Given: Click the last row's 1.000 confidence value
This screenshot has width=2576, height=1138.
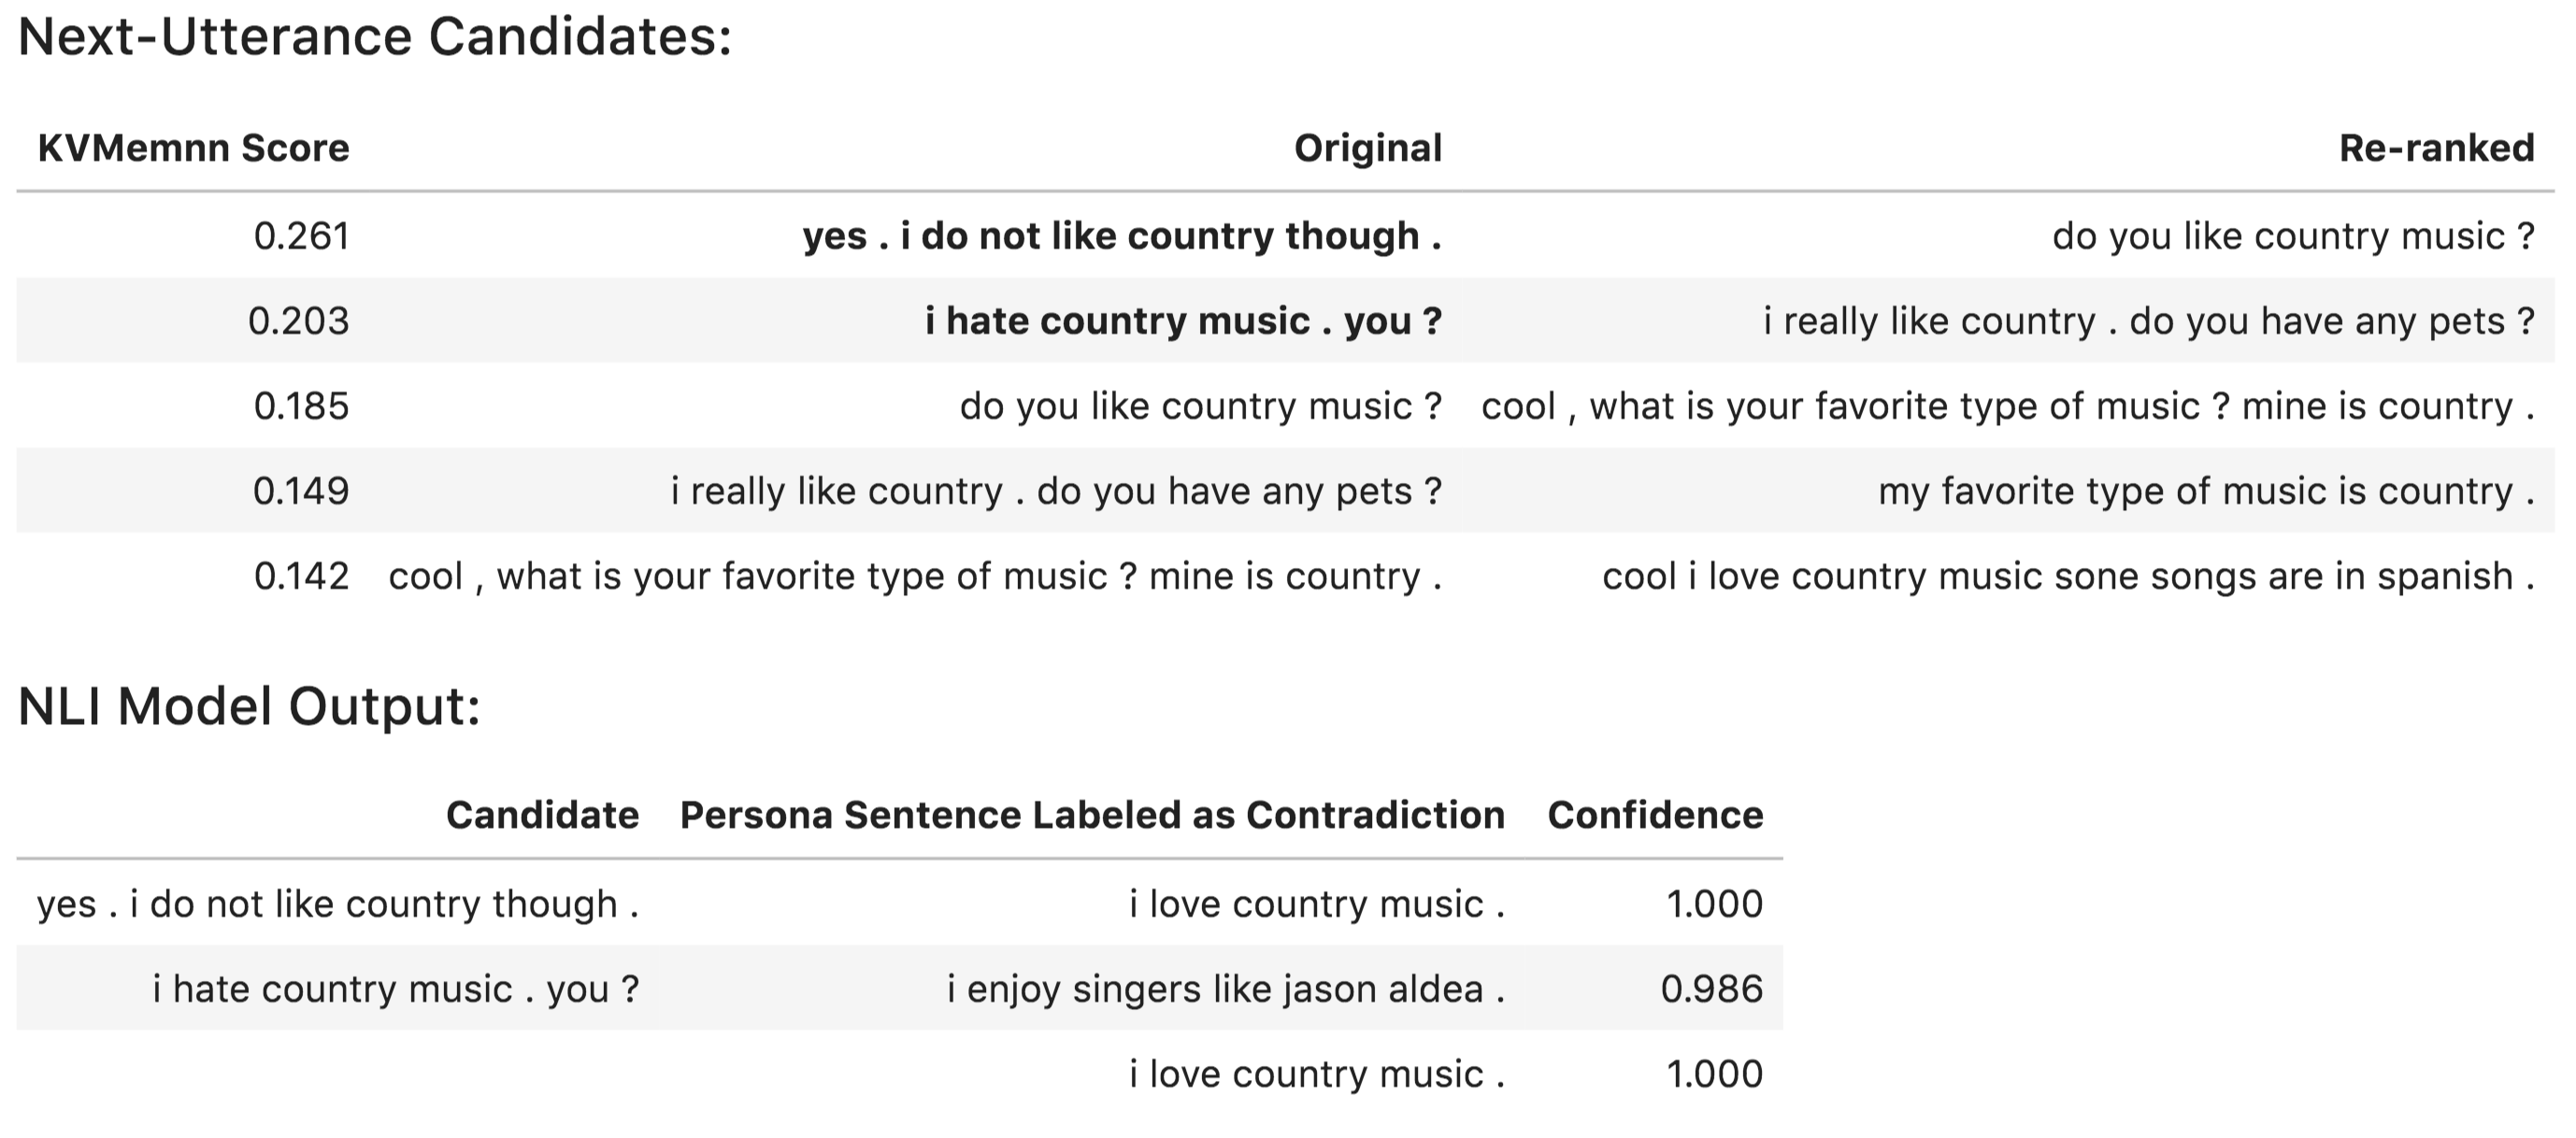Looking at the screenshot, I should click(1714, 1074).
